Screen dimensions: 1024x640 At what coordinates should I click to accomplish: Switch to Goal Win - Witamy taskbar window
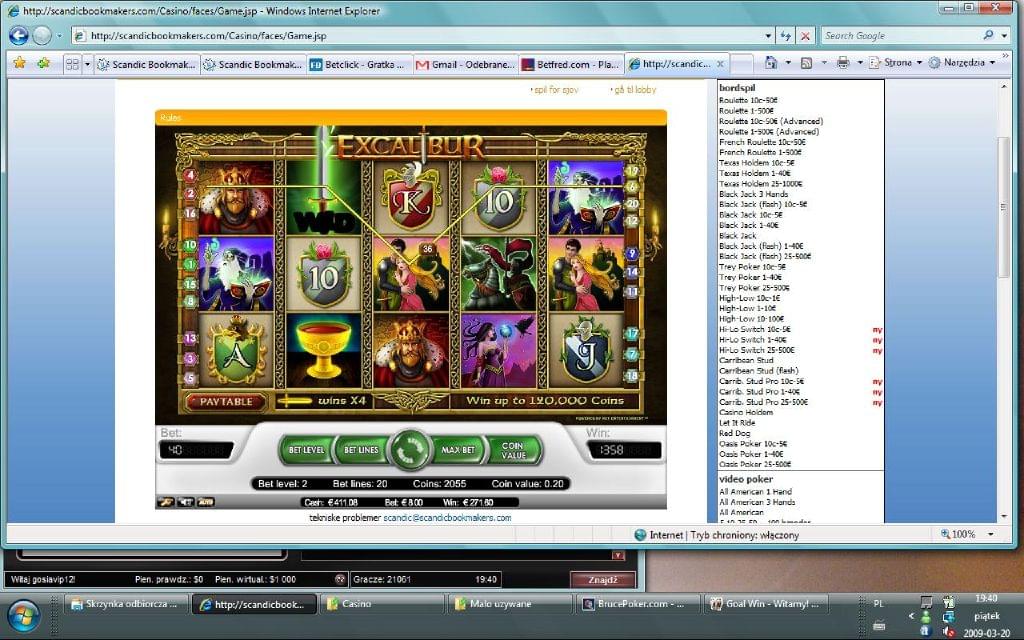[767, 604]
